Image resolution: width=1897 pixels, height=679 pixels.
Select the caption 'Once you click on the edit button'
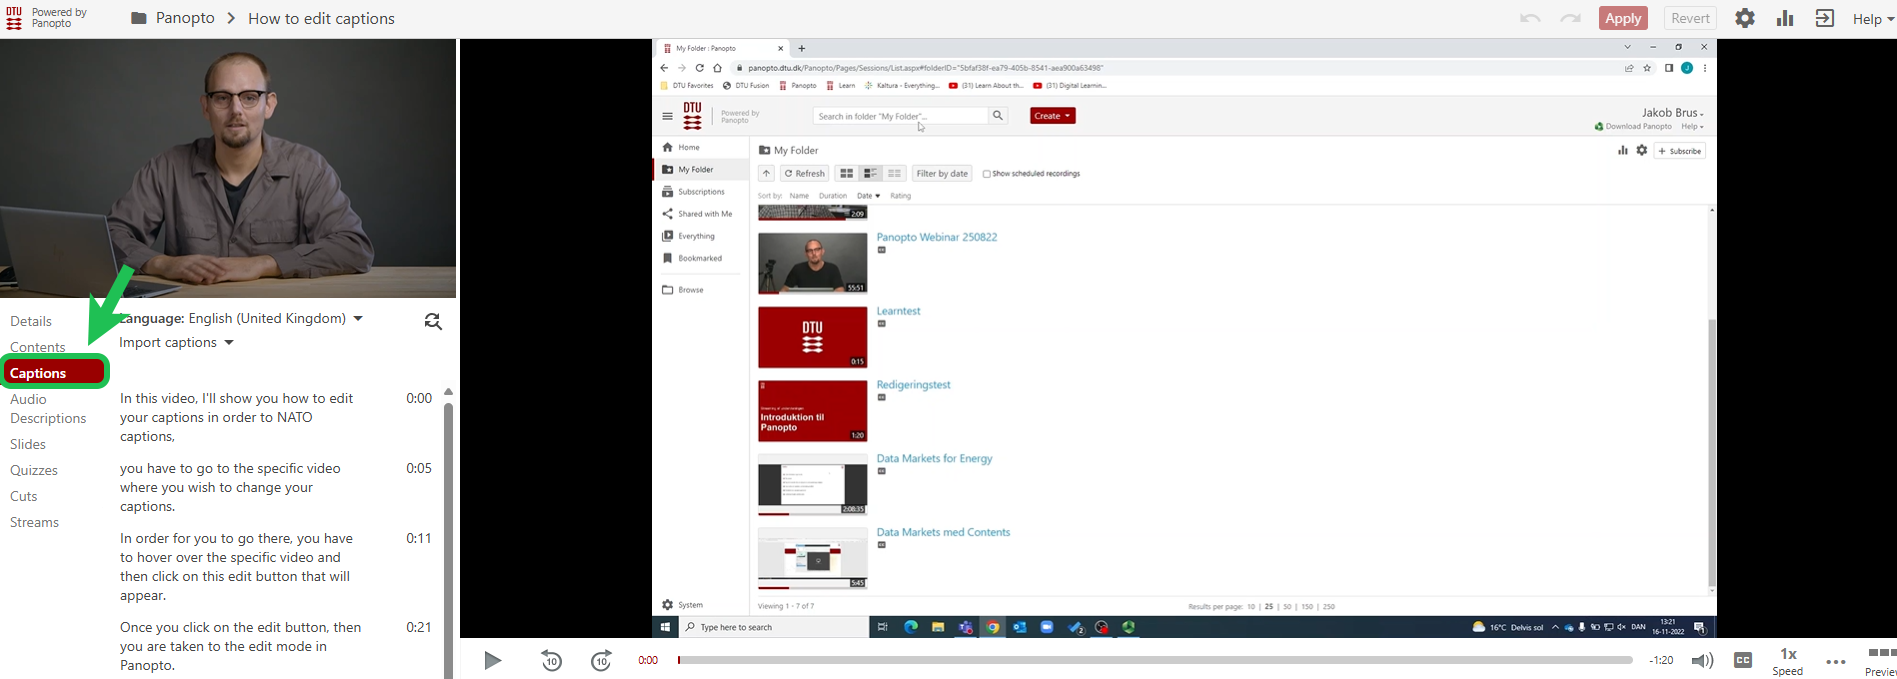click(241, 646)
